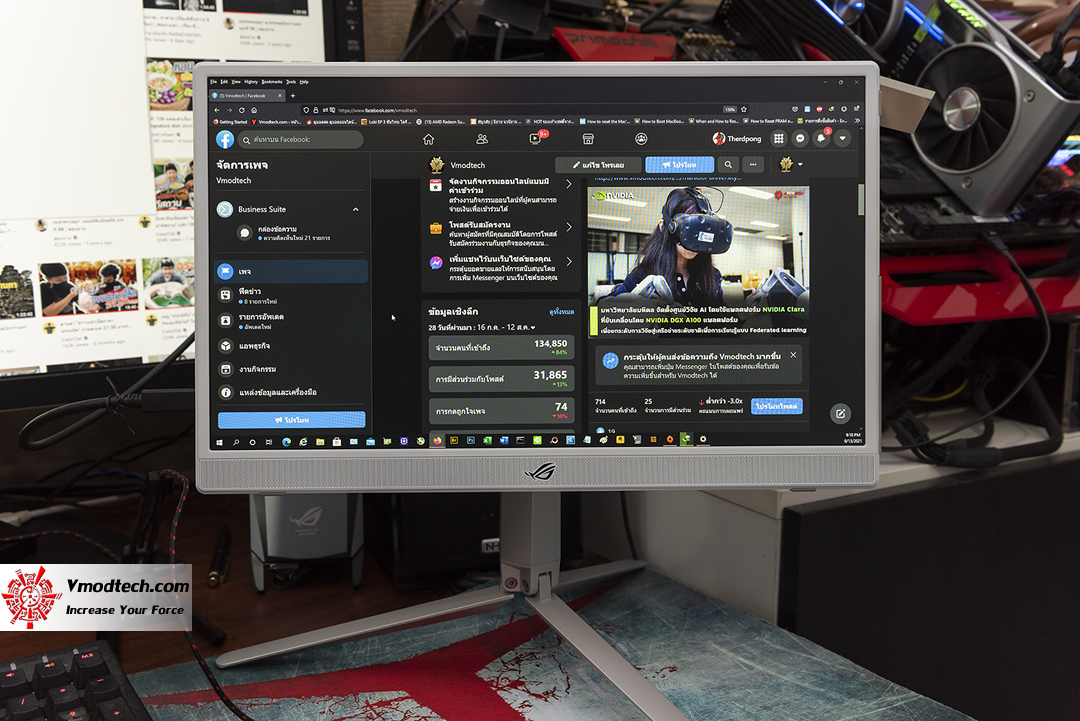
Task: Open the Vmodtech.com bookmark in toolbar
Action: [x=276, y=122]
